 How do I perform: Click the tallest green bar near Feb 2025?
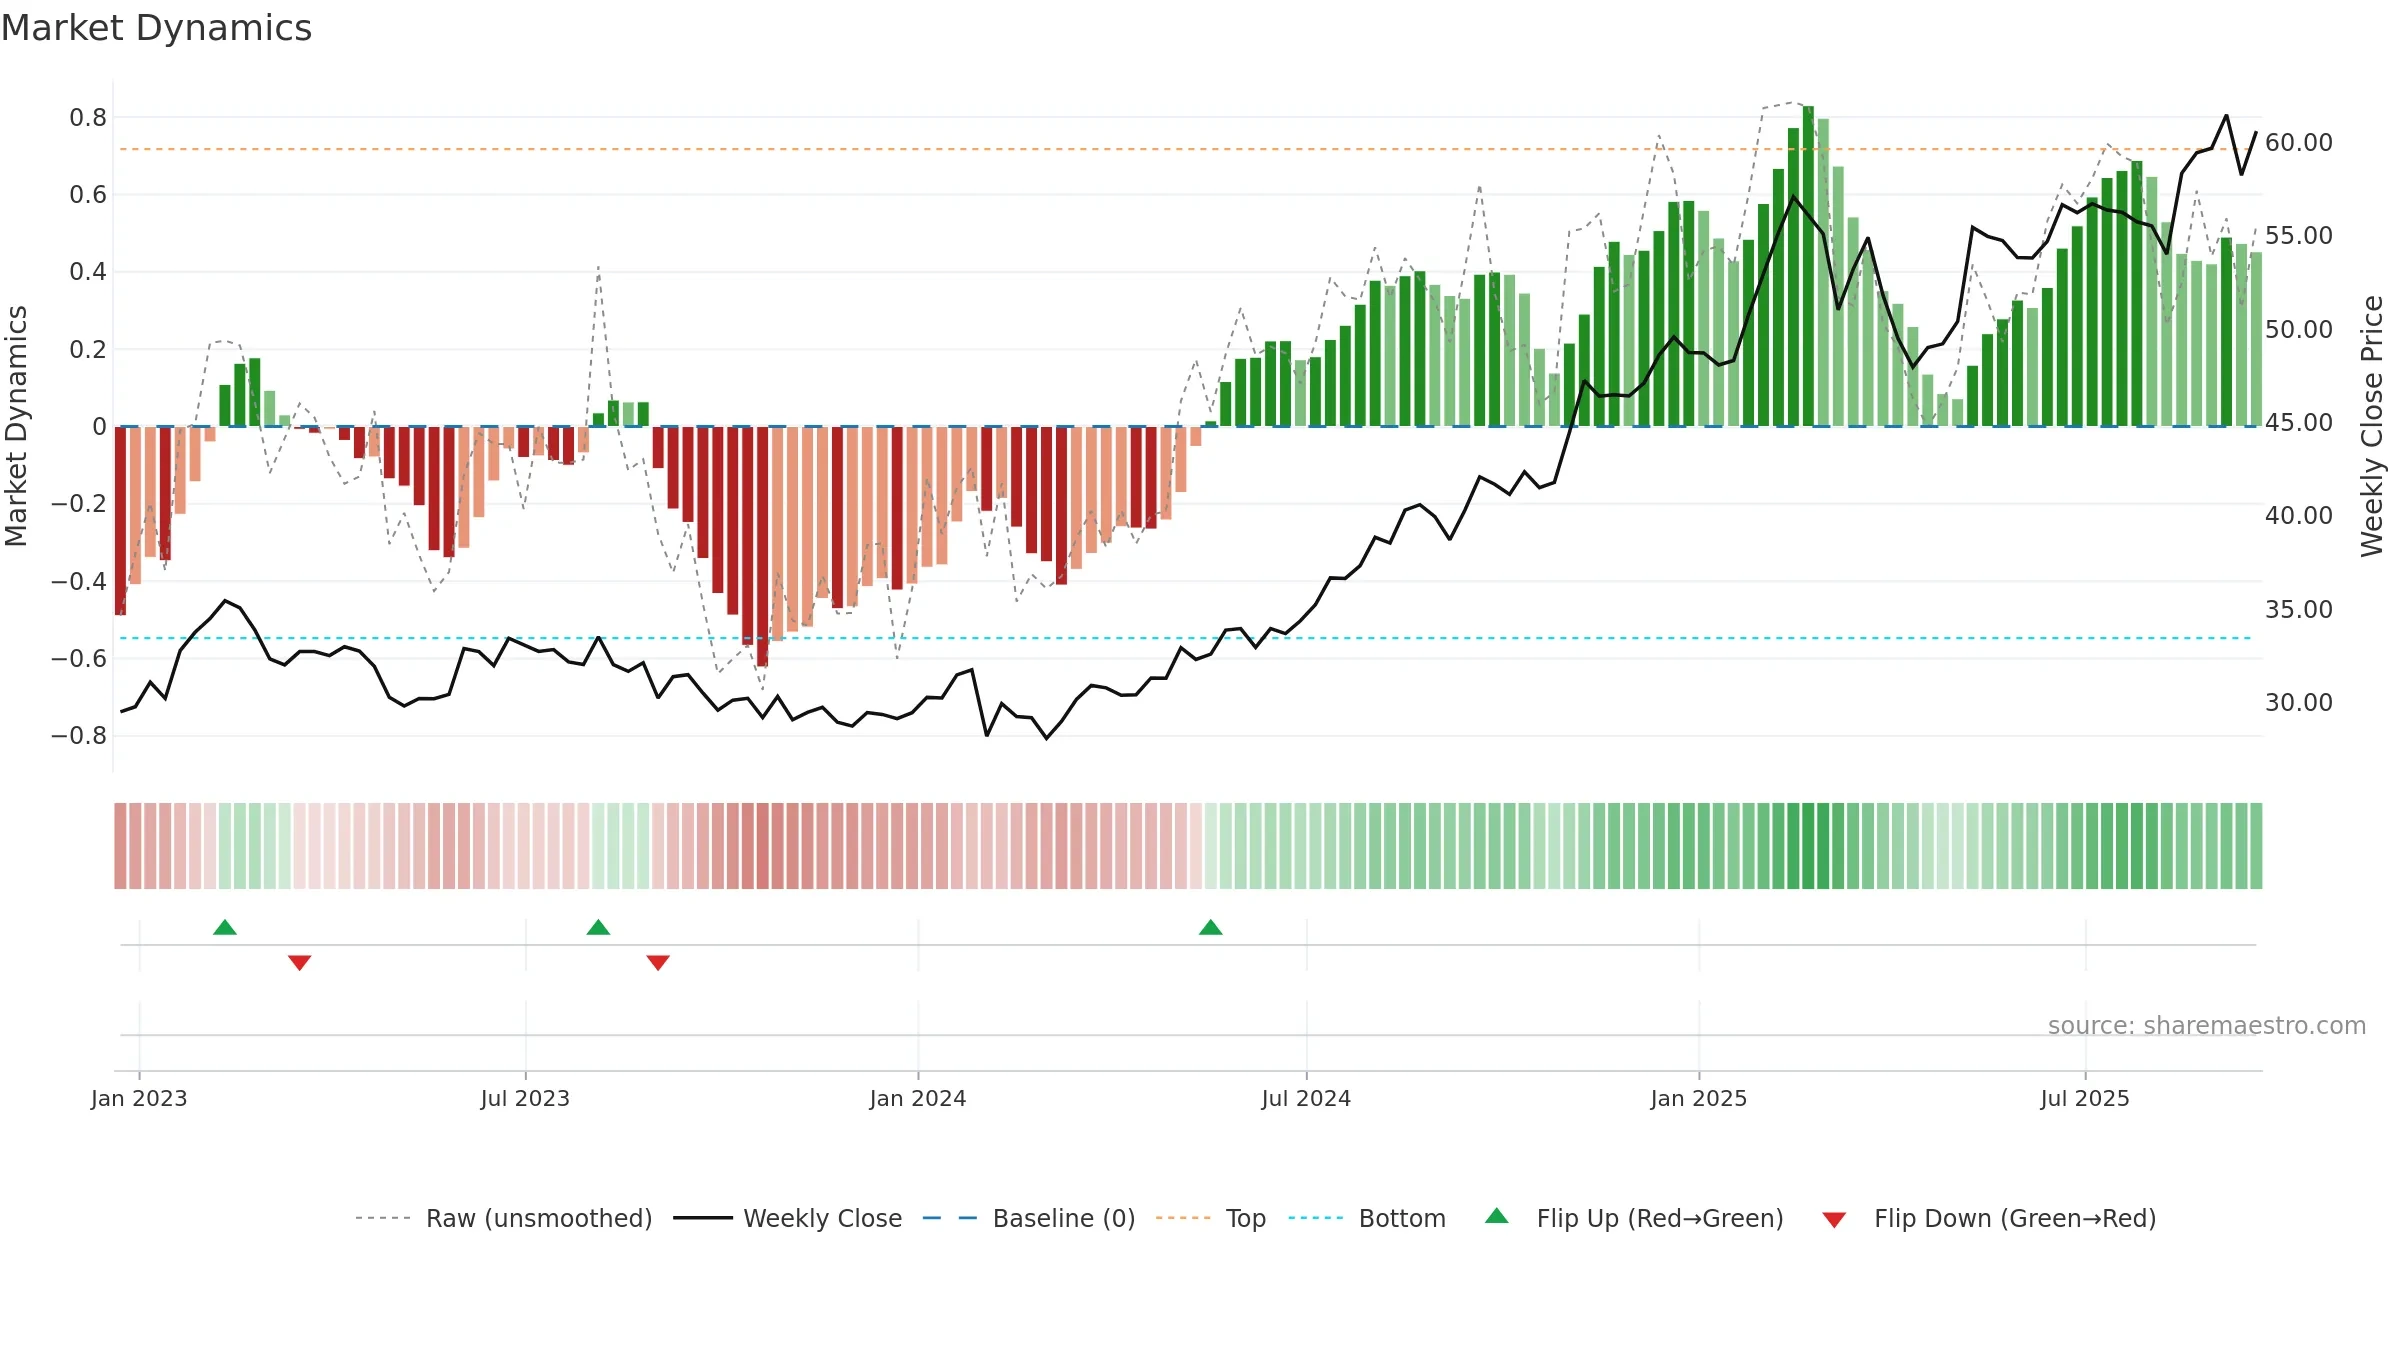1808,266
